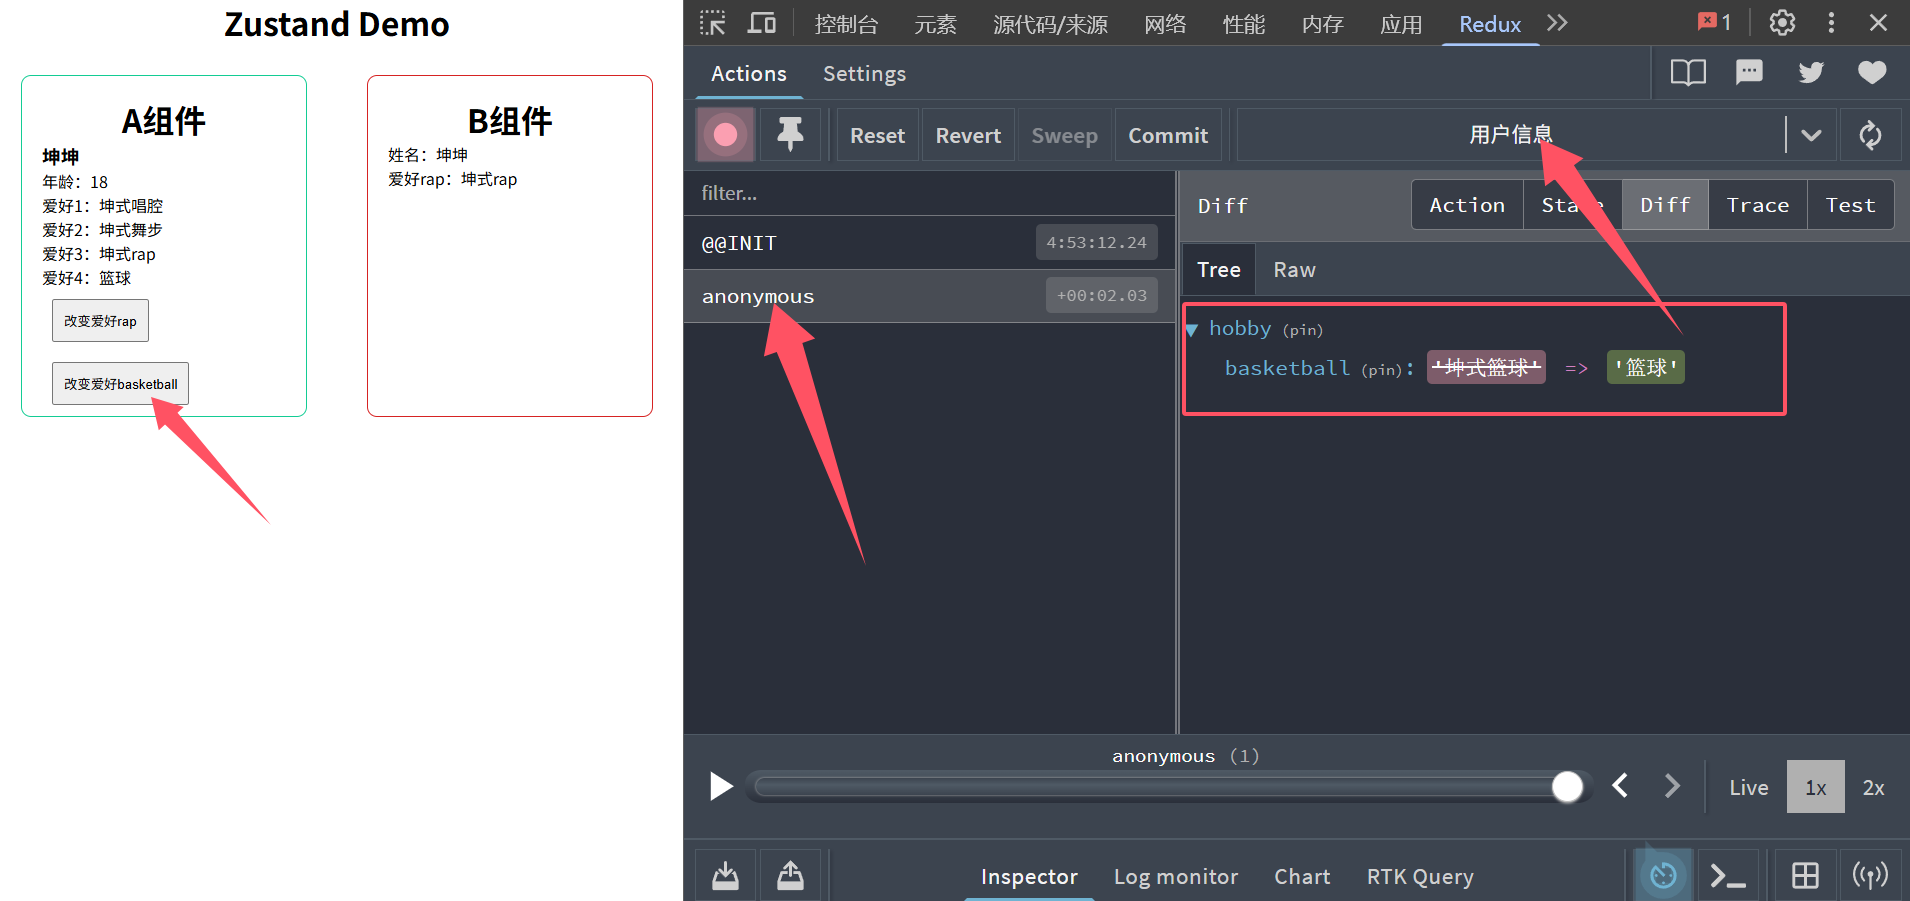Select the Tree diff subtab
The height and width of the screenshot is (901, 1910).
[1218, 270]
